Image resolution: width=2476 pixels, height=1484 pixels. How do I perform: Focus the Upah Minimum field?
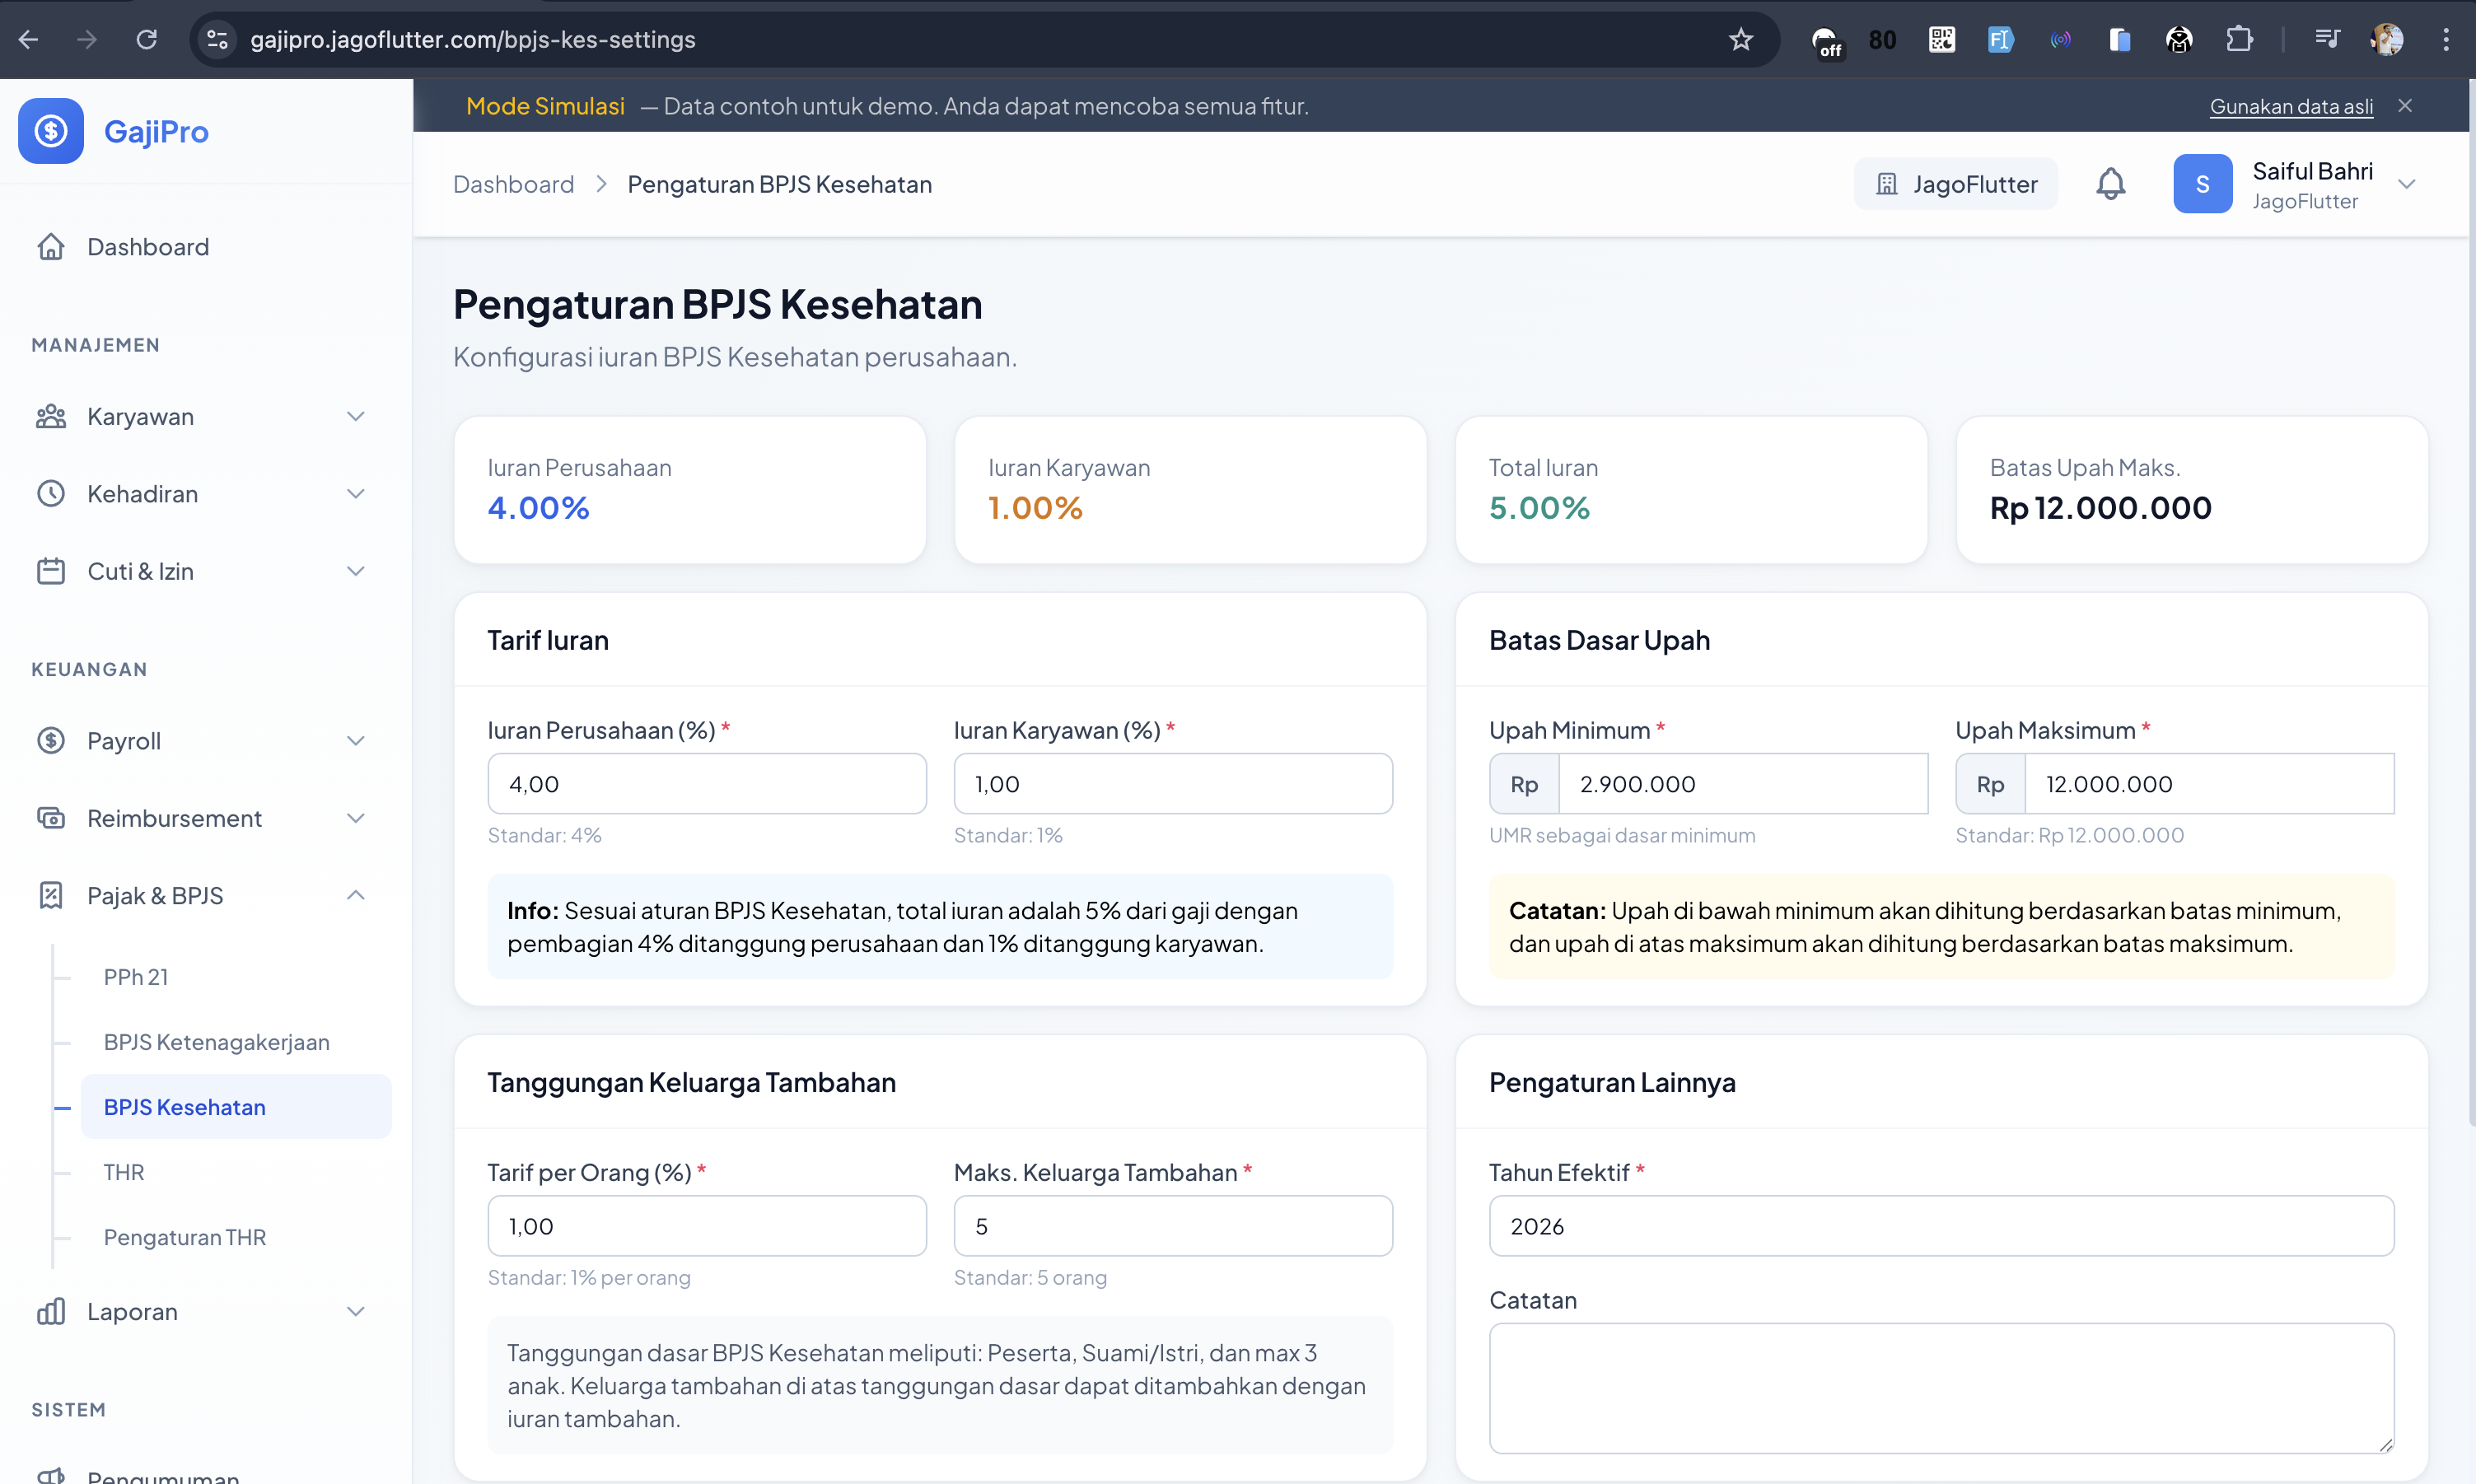(1743, 783)
